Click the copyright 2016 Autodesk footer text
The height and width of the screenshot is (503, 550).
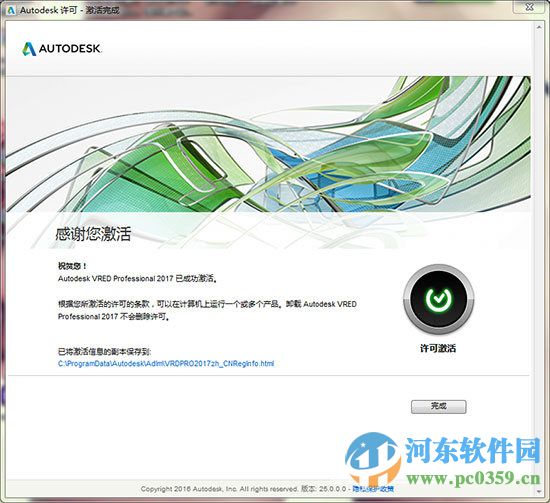(220, 489)
